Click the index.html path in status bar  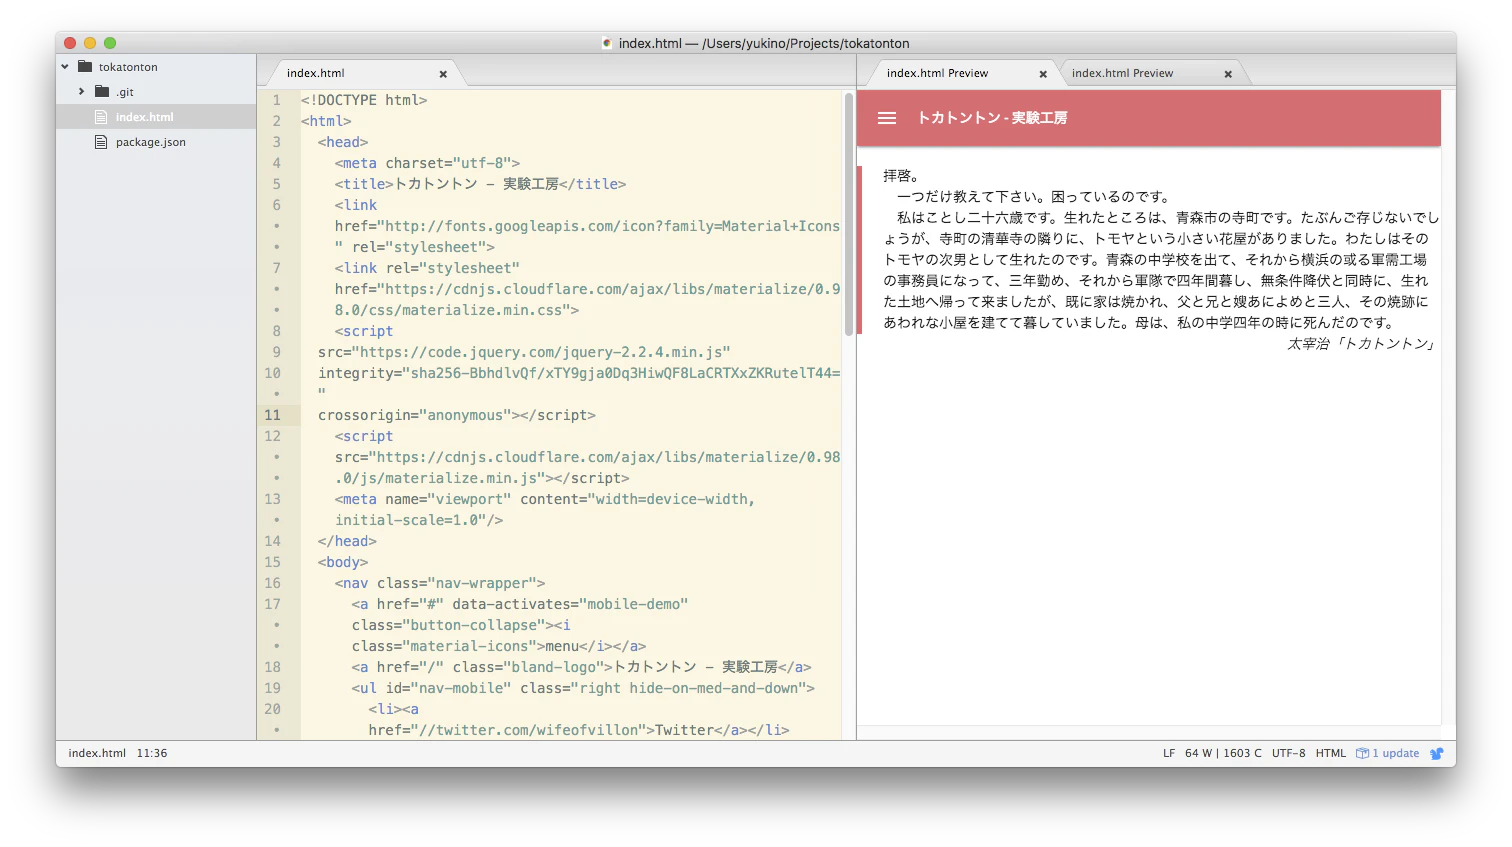tap(97, 753)
